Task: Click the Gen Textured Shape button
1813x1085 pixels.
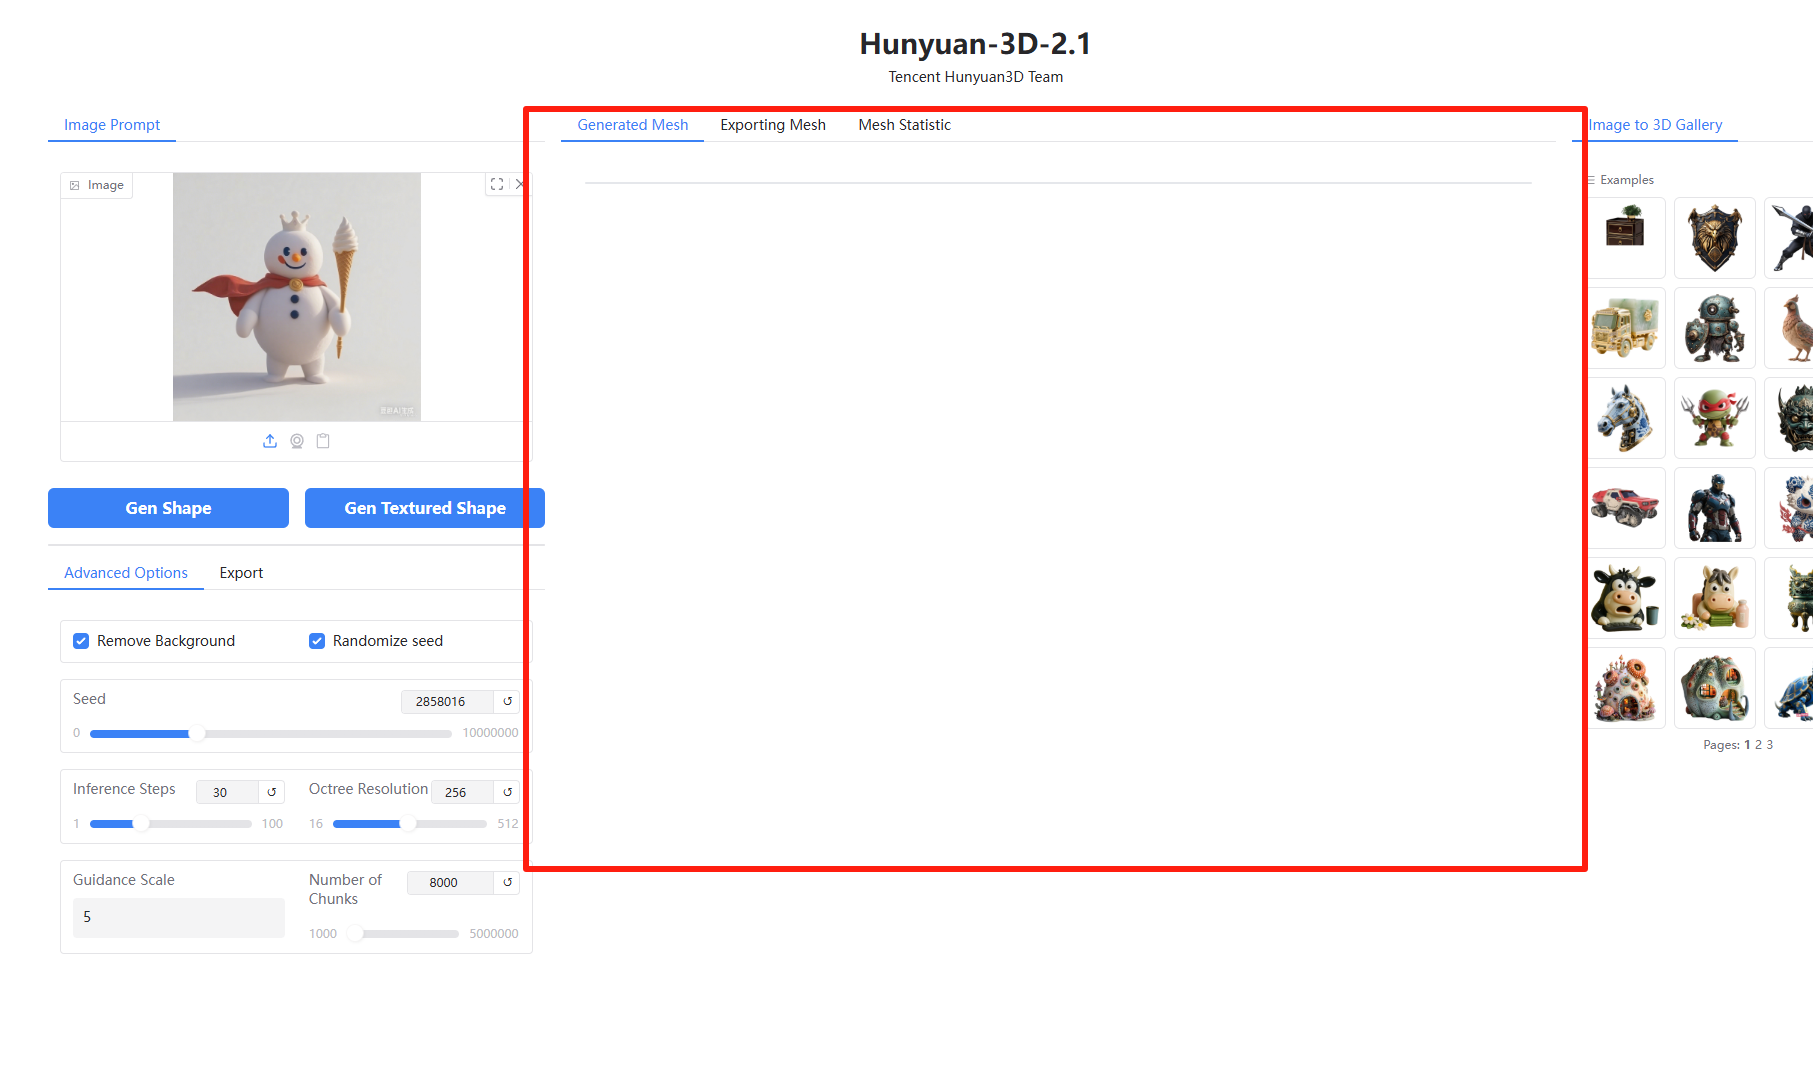Action: (425, 508)
